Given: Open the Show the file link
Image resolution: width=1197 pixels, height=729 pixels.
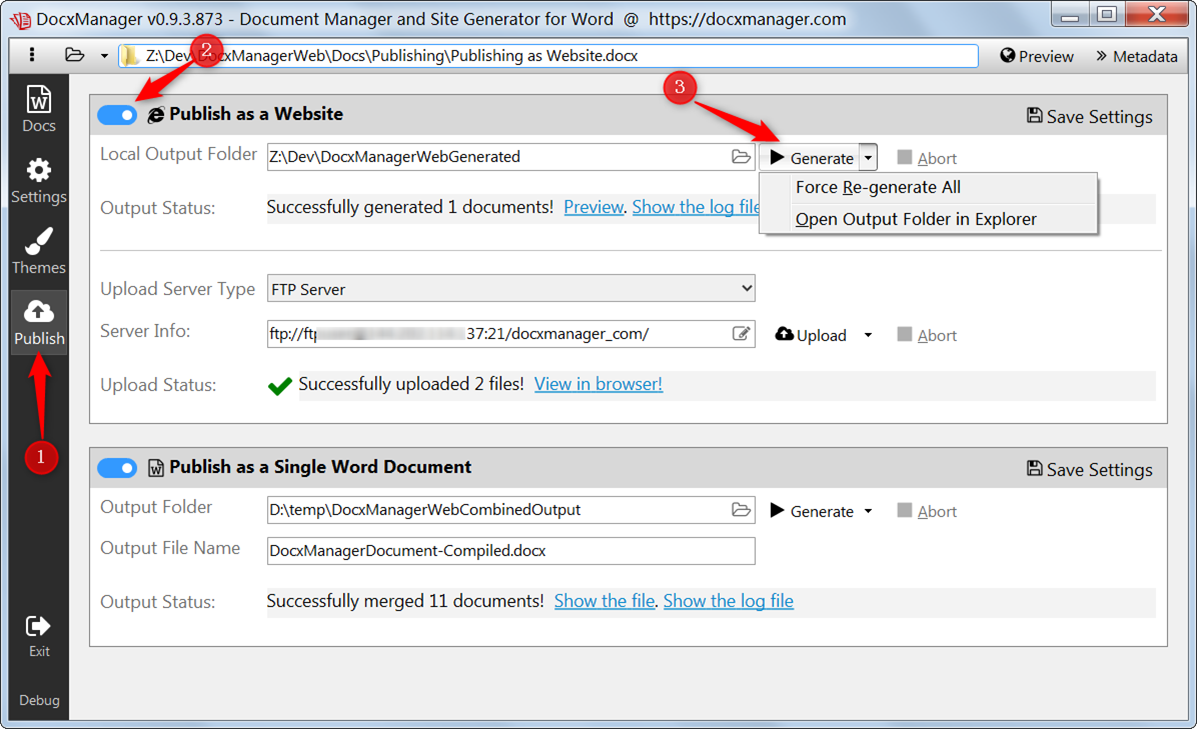Looking at the screenshot, I should pyautogui.click(x=604, y=601).
